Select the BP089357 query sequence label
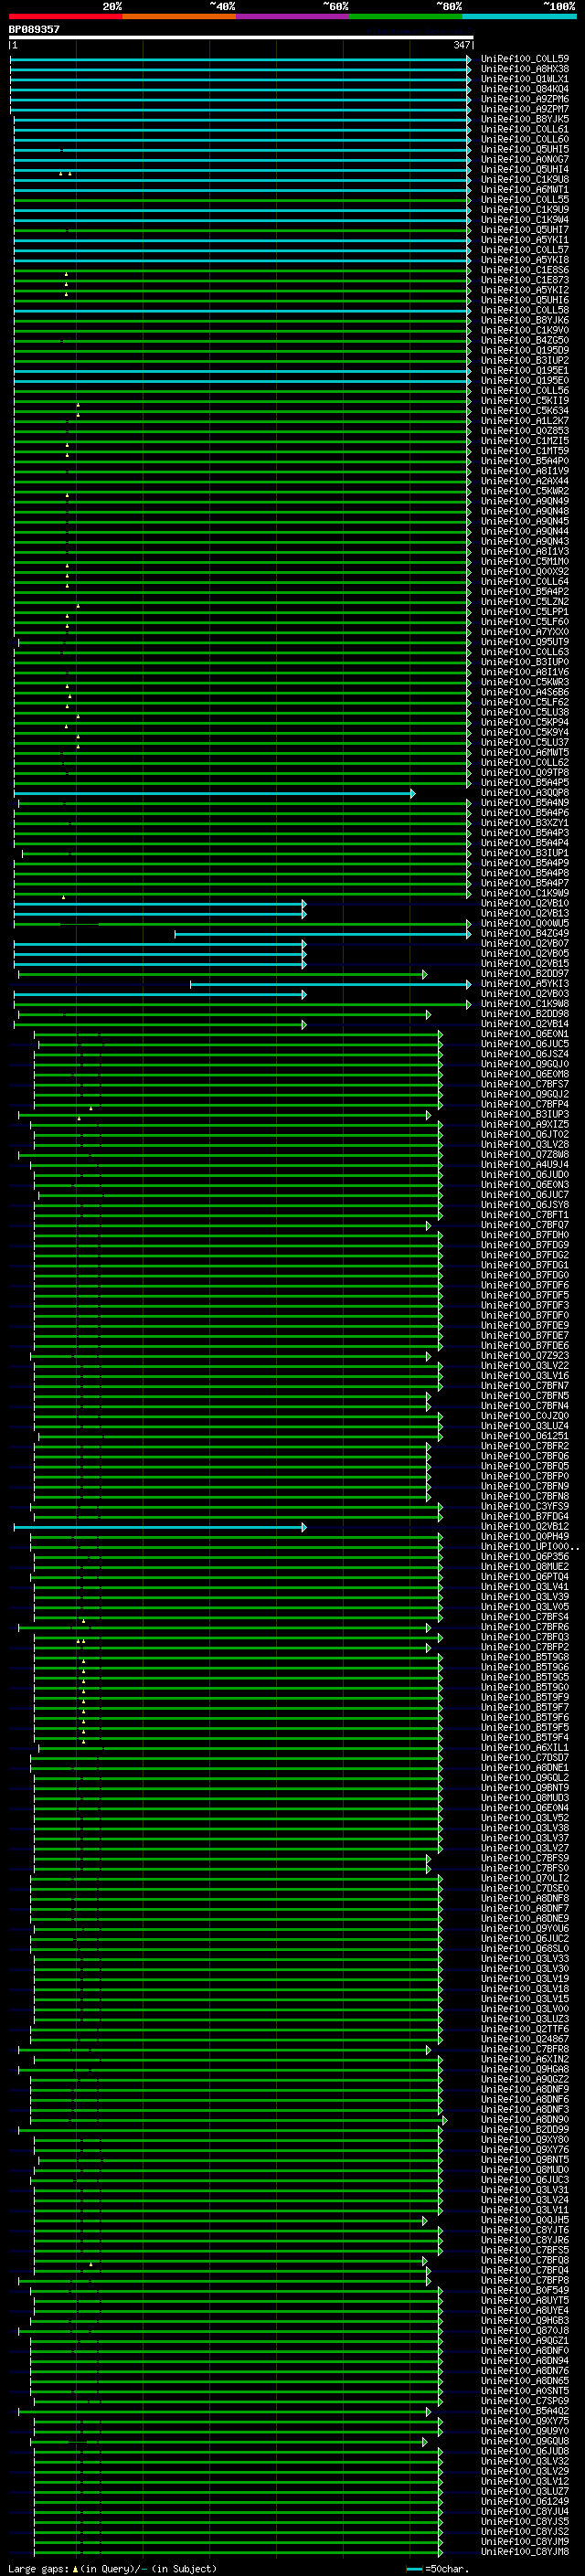The height and width of the screenshot is (2576, 585). coord(34,29)
